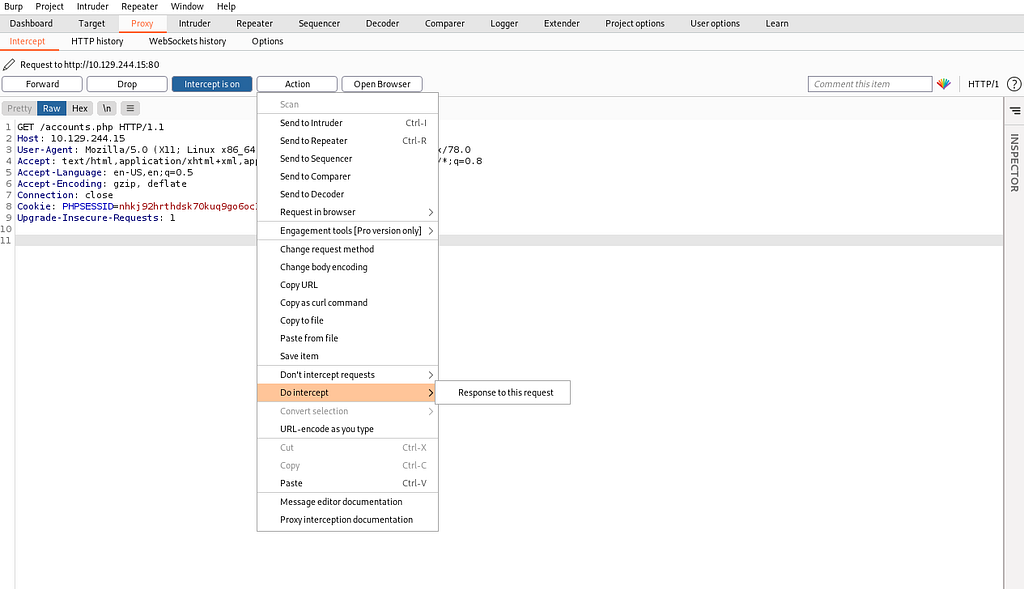
Task: Open Message editor documentation
Action: [347, 501]
